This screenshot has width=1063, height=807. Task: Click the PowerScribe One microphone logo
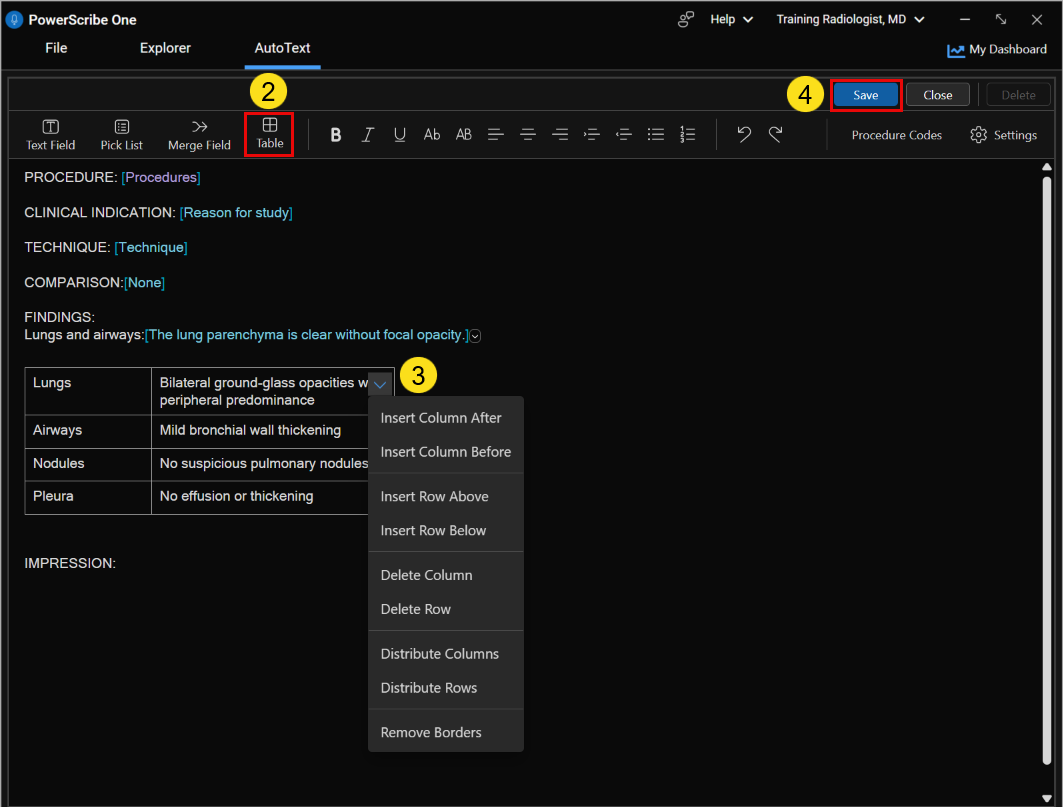coord(14,20)
